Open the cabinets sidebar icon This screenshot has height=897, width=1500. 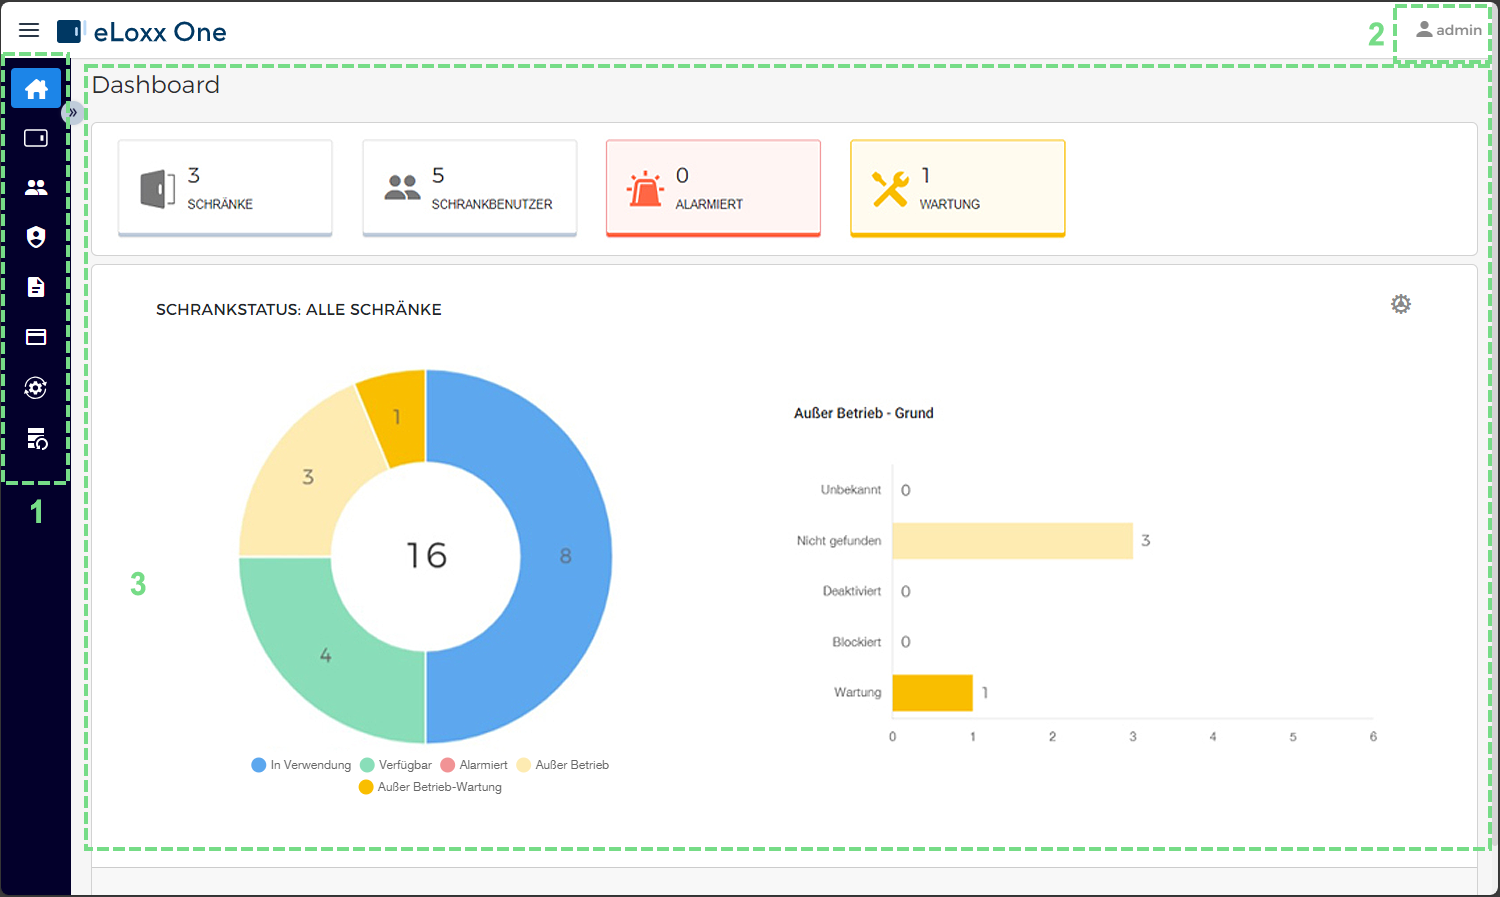tap(36, 138)
